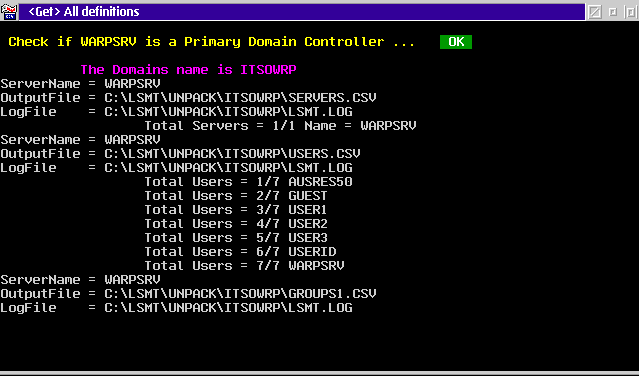639x376 pixels.
Task: Maximize the '<Get> All definitions' window
Action: [630, 12]
